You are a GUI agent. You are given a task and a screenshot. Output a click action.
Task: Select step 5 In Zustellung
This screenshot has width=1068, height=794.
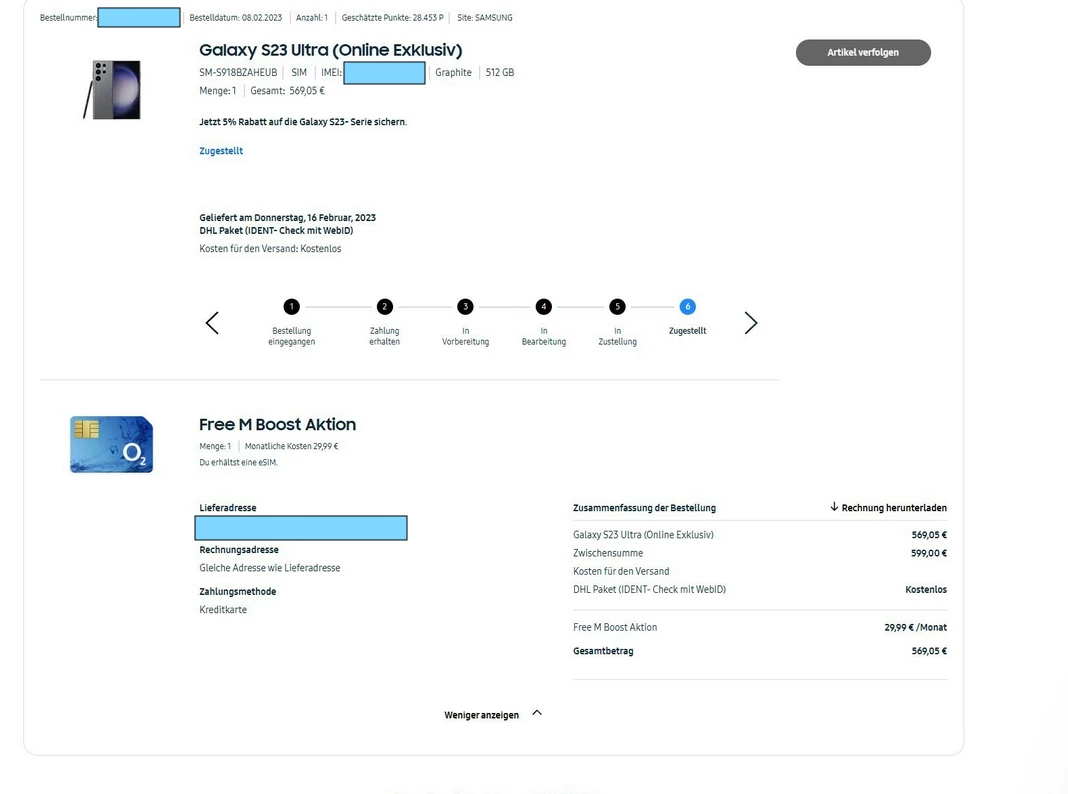[x=617, y=306]
